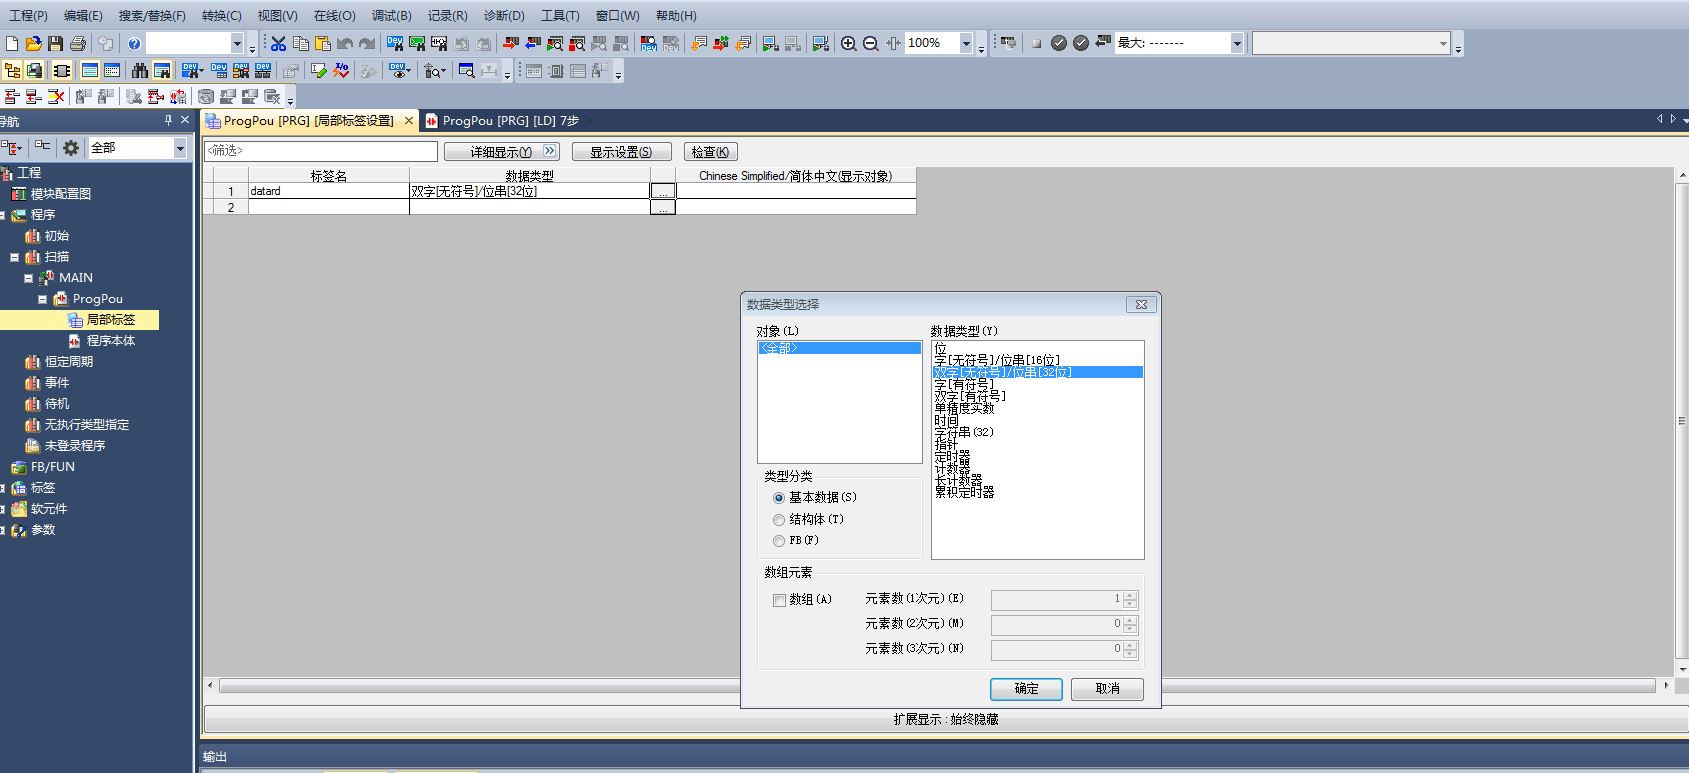Image resolution: width=1689 pixels, height=773 pixels.
Task: Click the 取消 button in dialog
Action: click(1107, 689)
